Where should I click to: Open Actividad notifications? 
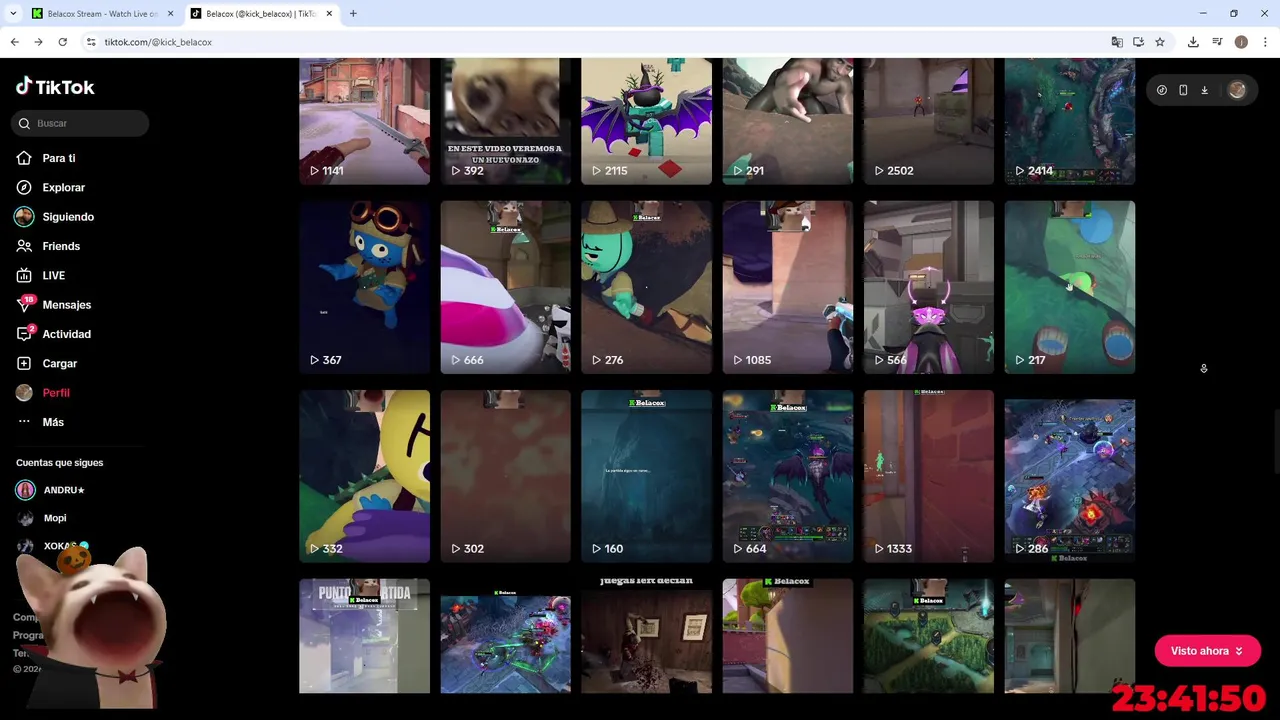click(54, 334)
